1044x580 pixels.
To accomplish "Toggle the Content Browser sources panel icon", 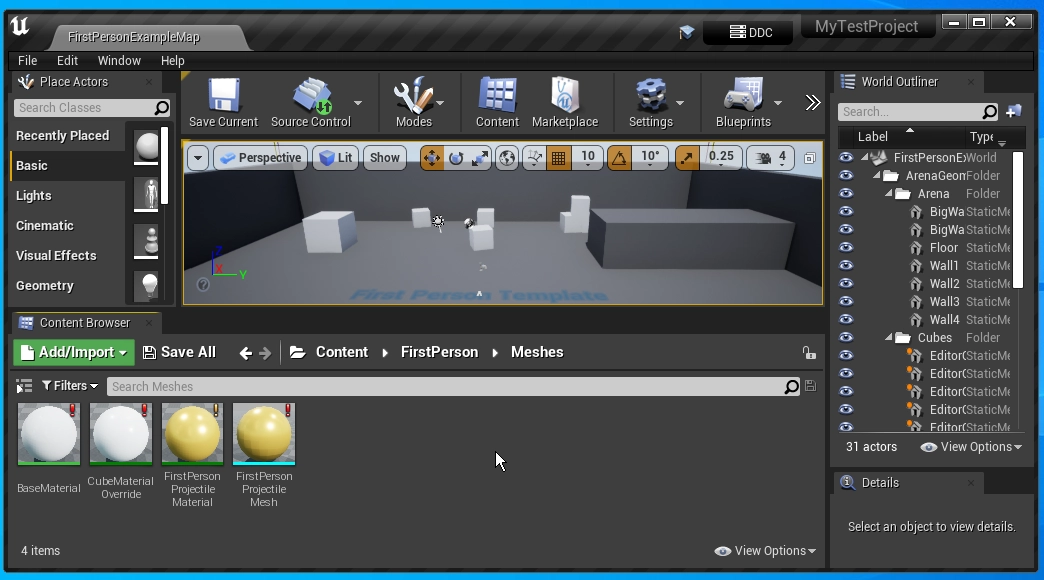I will coord(24,386).
